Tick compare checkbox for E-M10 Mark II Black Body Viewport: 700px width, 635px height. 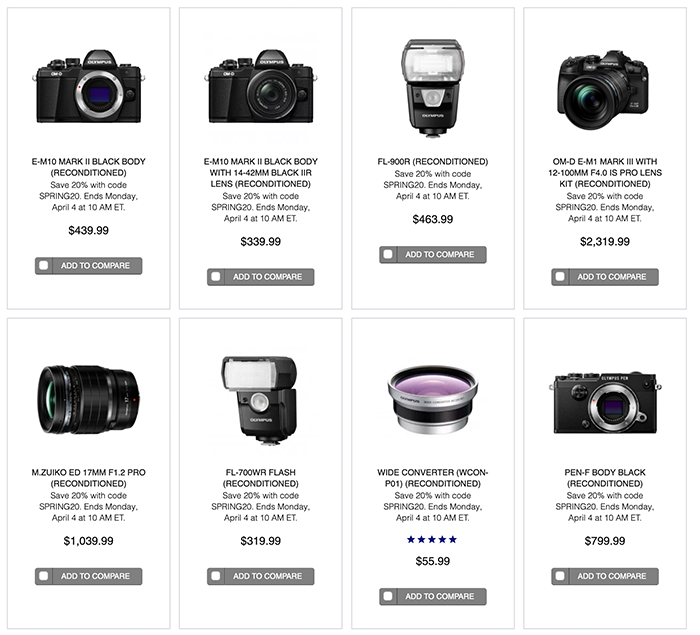tap(45, 266)
